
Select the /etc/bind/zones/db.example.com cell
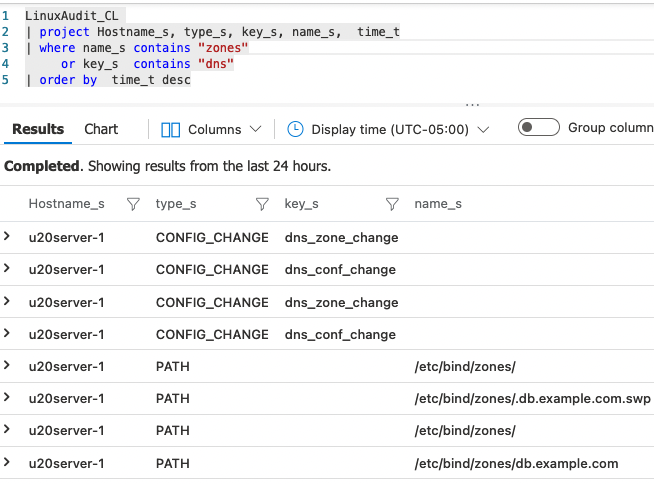pos(516,463)
